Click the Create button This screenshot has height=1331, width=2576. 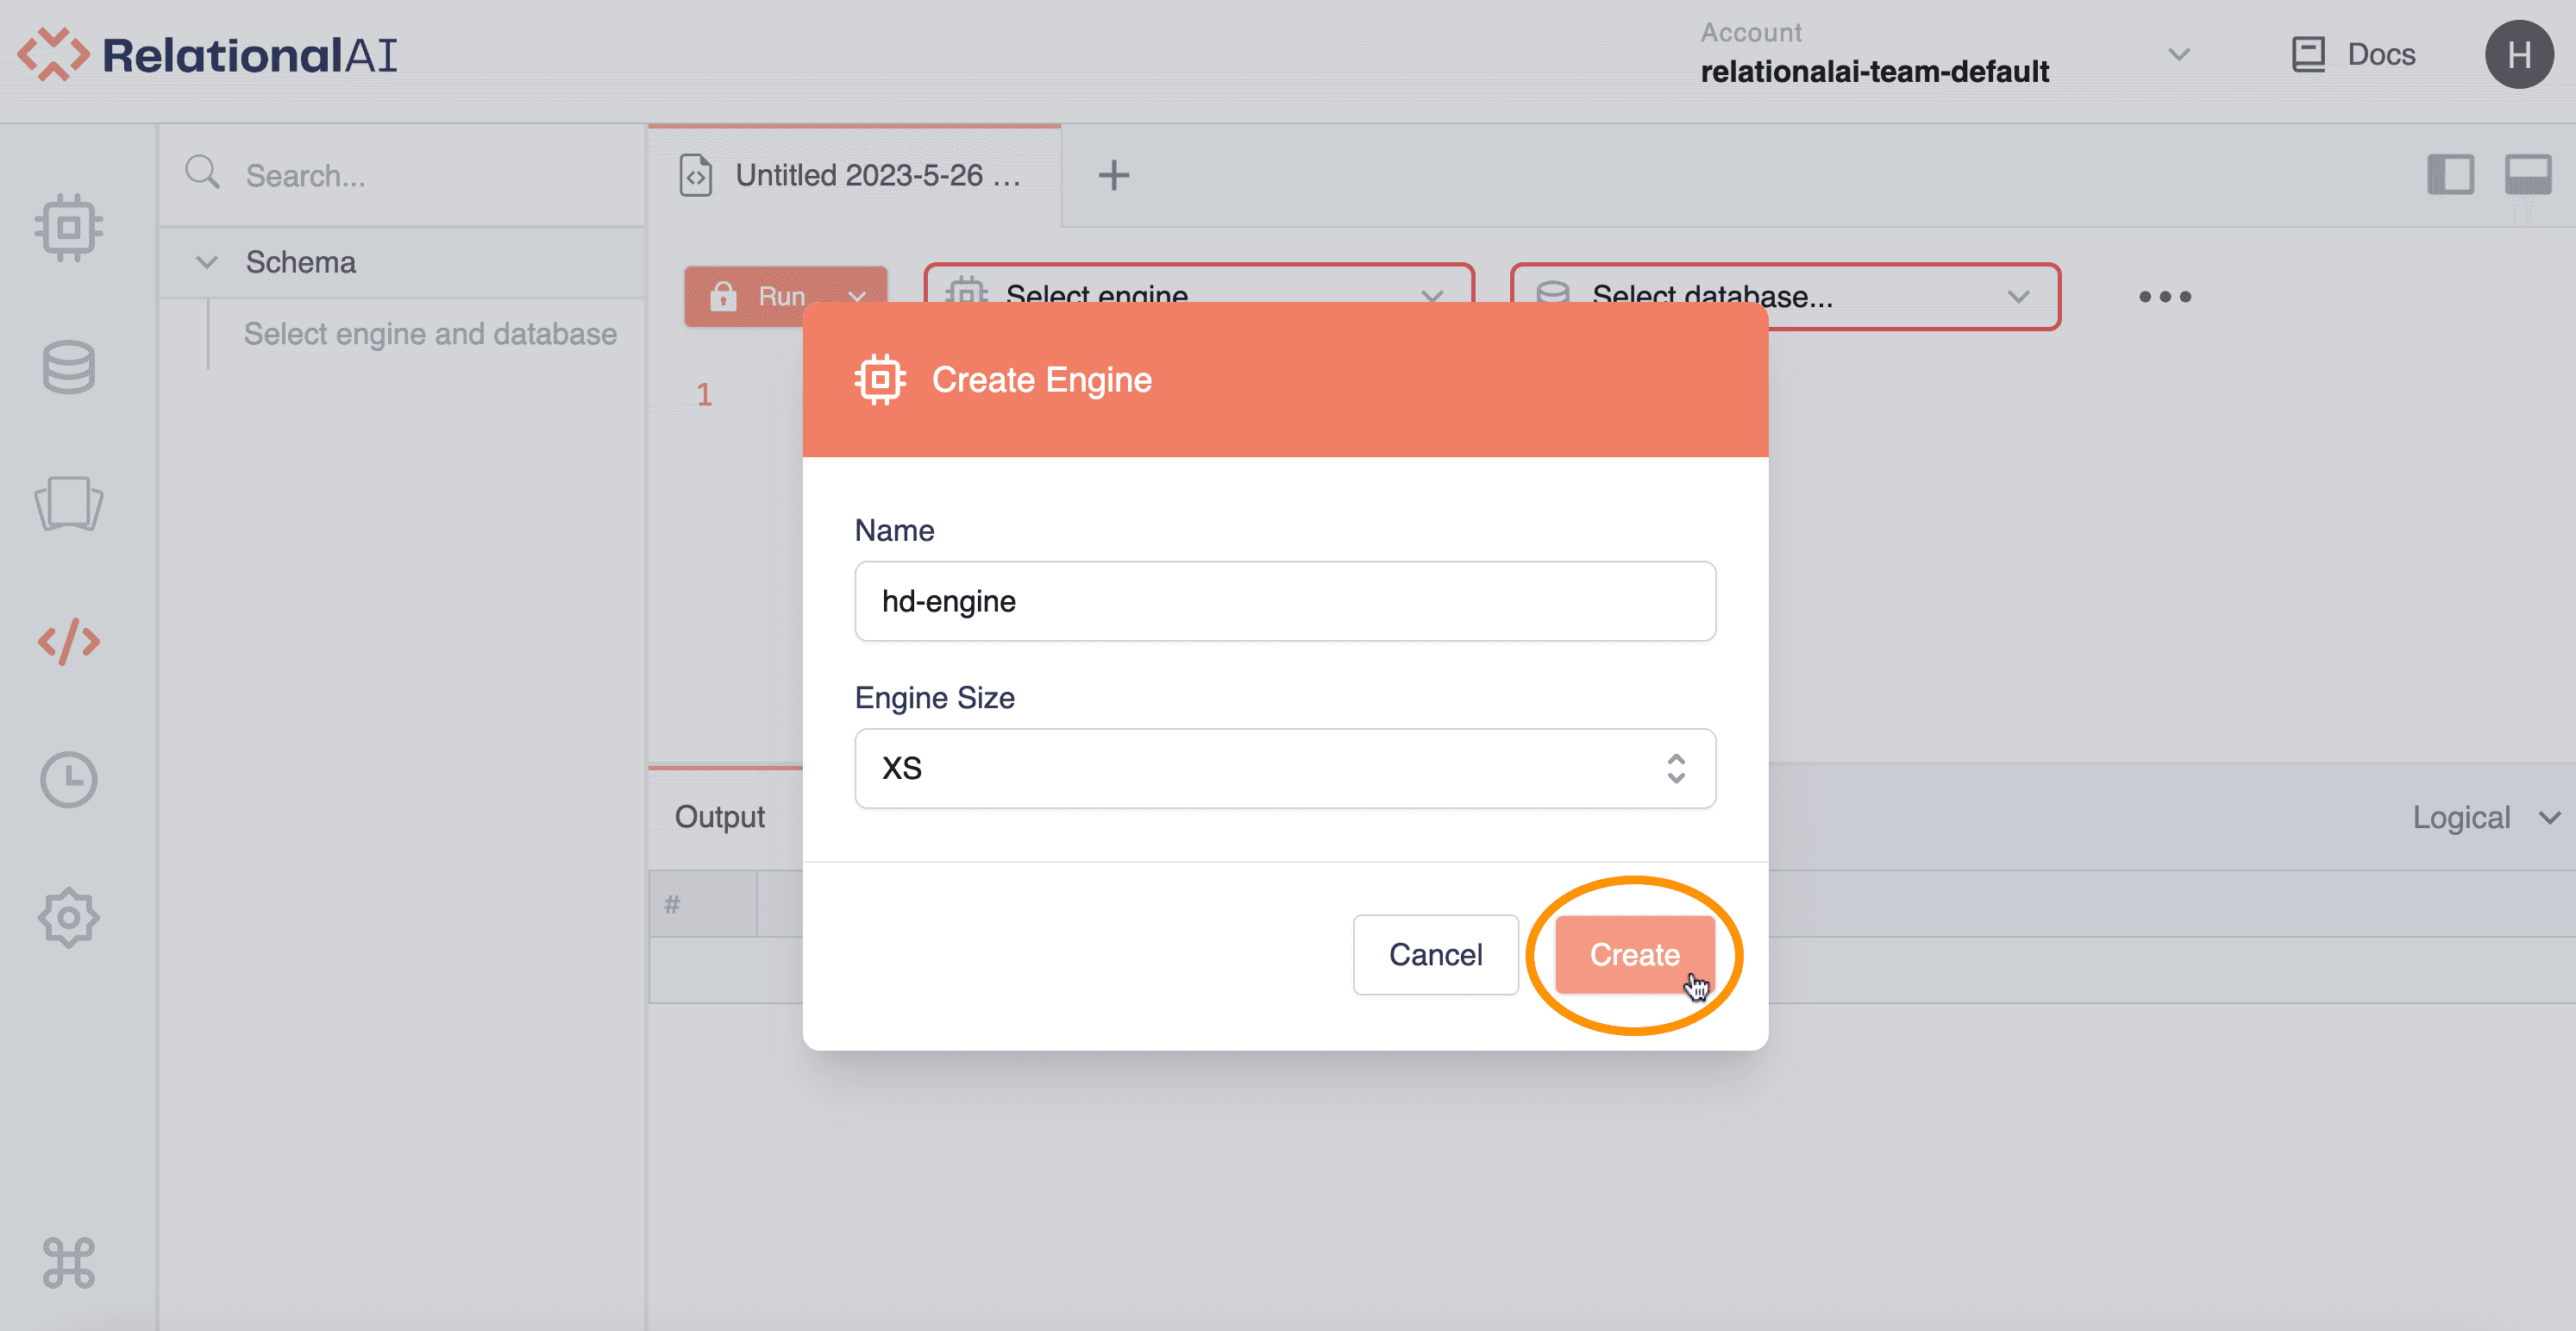click(1634, 955)
